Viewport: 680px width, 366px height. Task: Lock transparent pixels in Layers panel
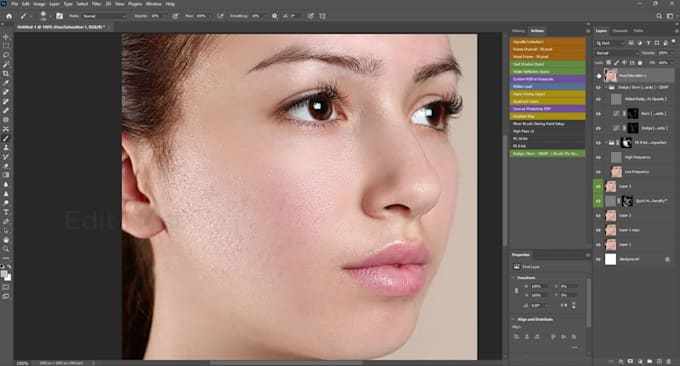click(x=608, y=63)
